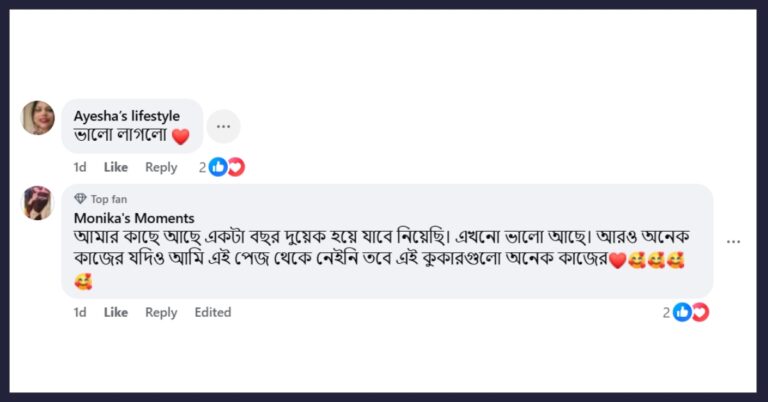Reply to Ayesha's lifestyle comment
Screen dimensions: 768x402
[x=161, y=167]
